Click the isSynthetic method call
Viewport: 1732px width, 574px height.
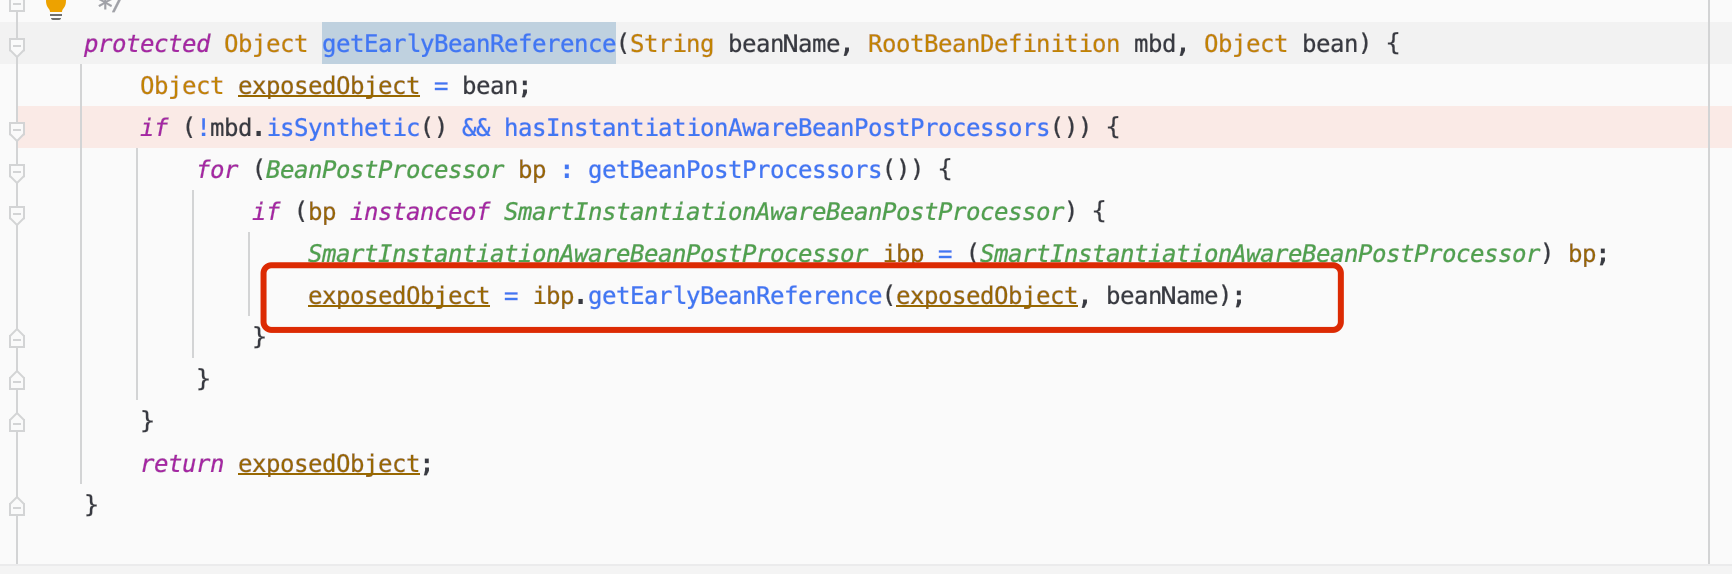342,128
